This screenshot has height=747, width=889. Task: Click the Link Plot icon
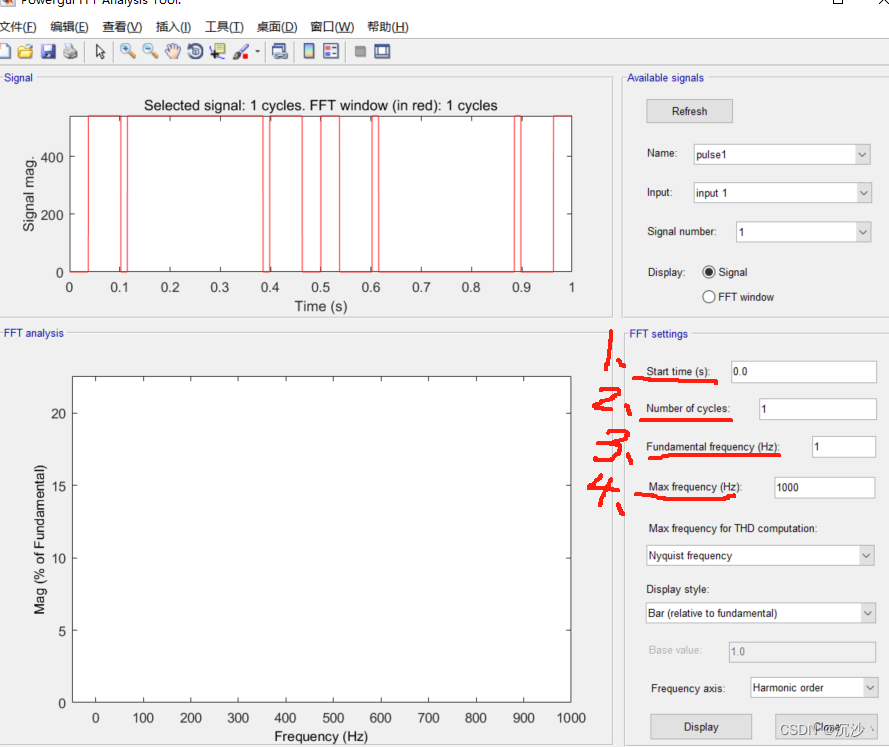coord(280,52)
